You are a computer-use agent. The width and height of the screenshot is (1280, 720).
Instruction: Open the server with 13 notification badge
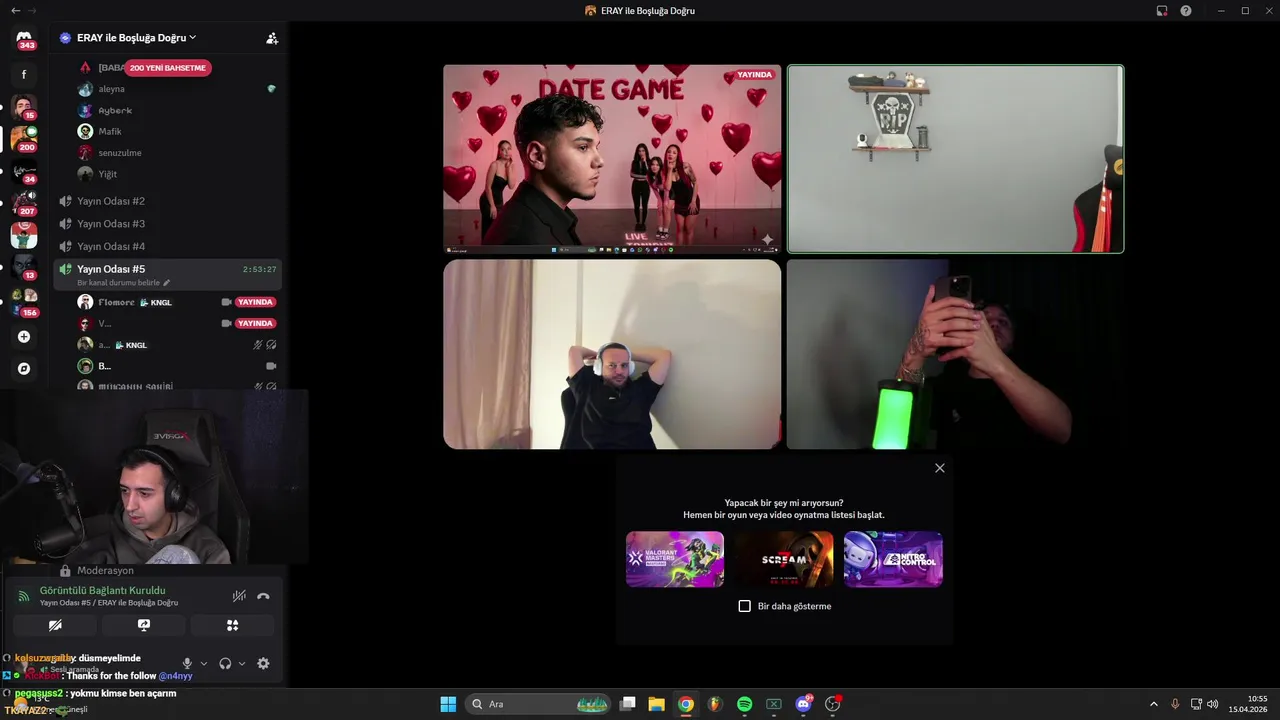click(24, 267)
